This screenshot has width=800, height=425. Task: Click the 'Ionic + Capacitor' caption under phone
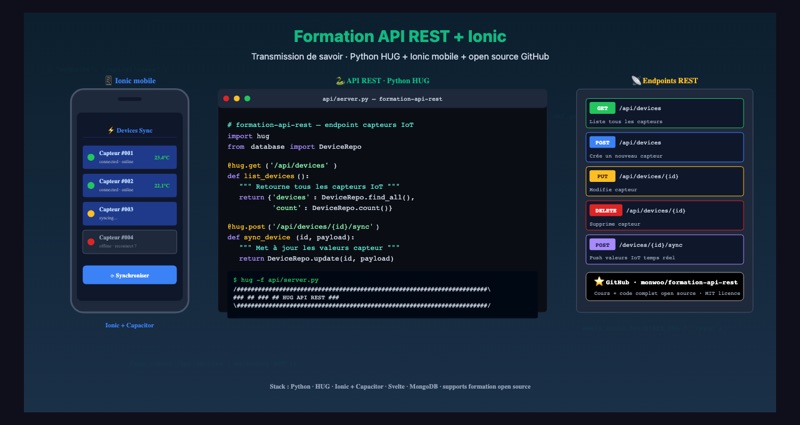[130, 325]
